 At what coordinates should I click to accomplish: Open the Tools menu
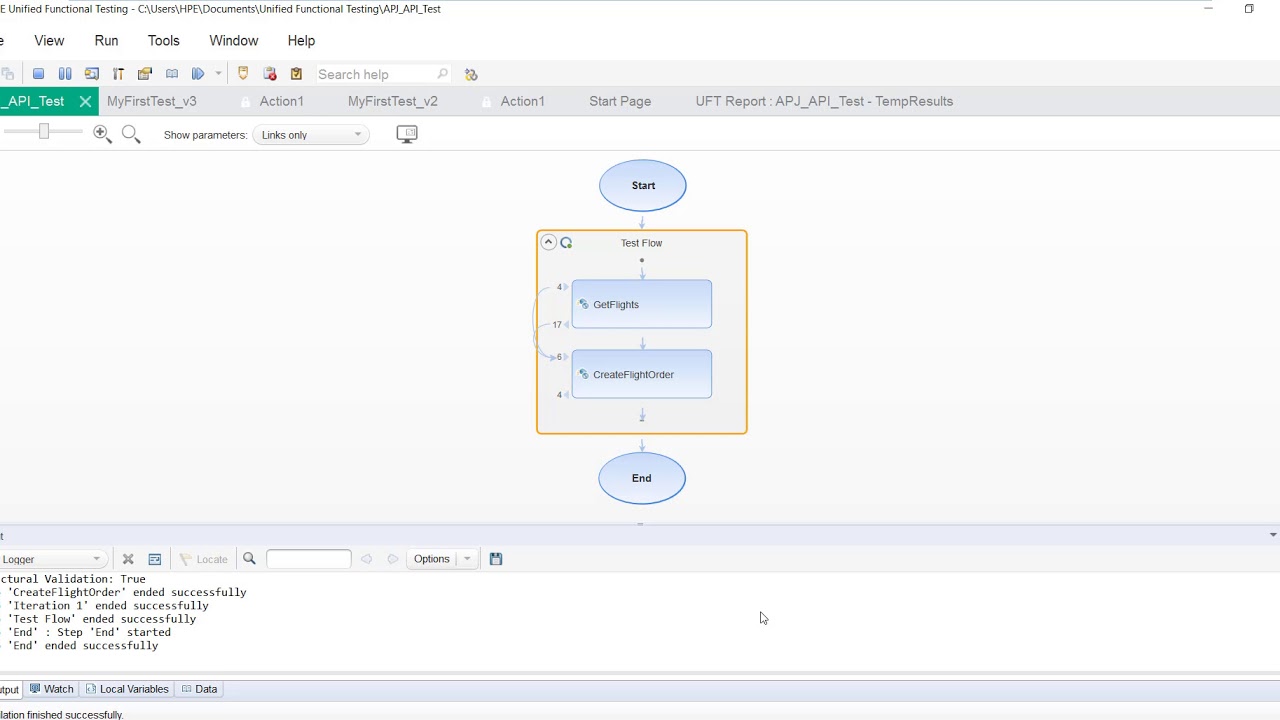pyautogui.click(x=164, y=41)
